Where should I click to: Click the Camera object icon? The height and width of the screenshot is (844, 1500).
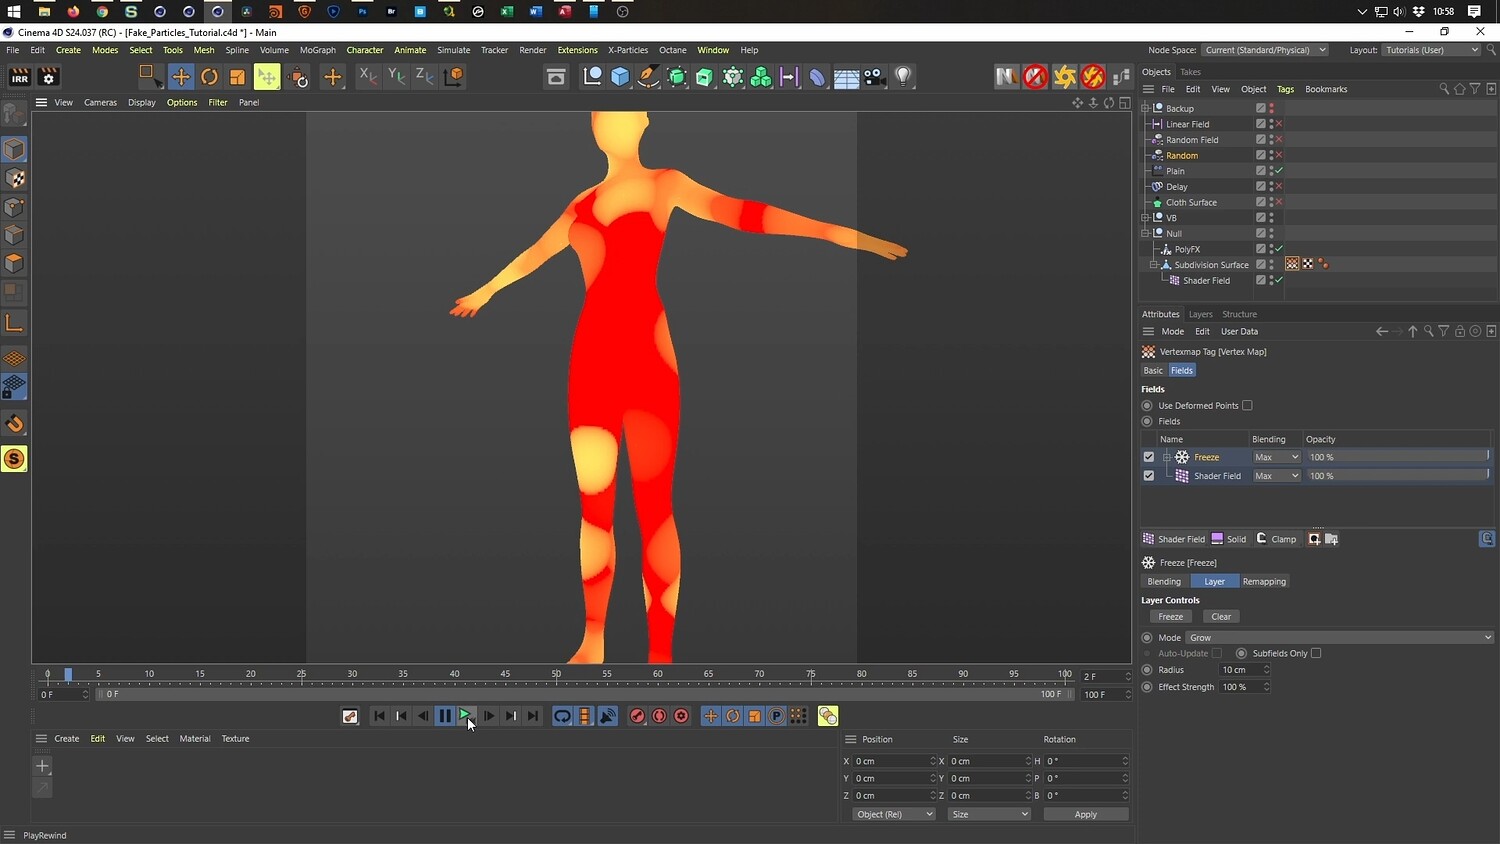click(x=875, y=77)
